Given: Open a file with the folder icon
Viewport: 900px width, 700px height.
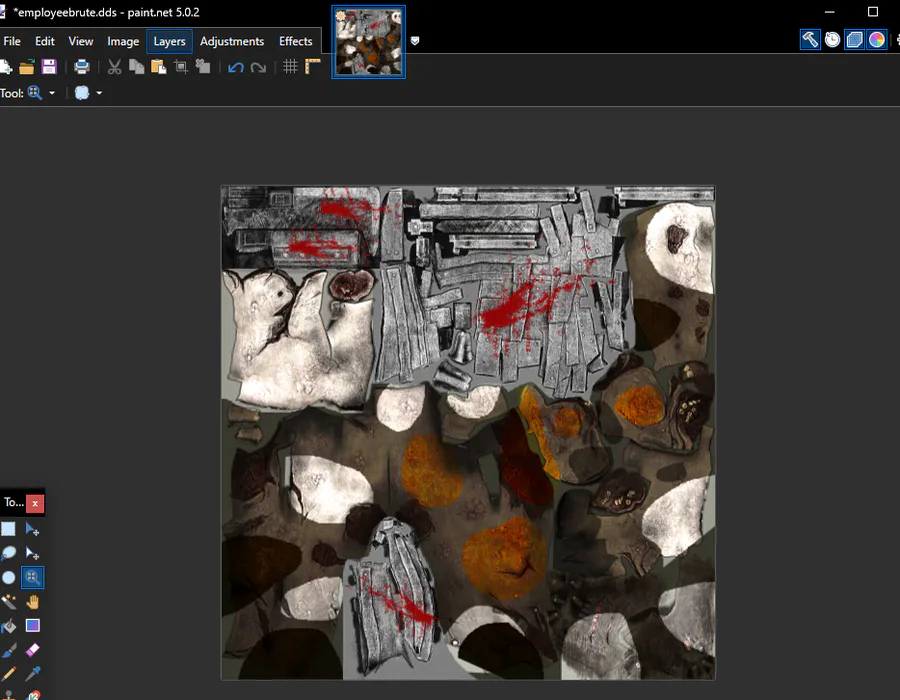Looking at the screenshot, I should (x=26, y=67).
